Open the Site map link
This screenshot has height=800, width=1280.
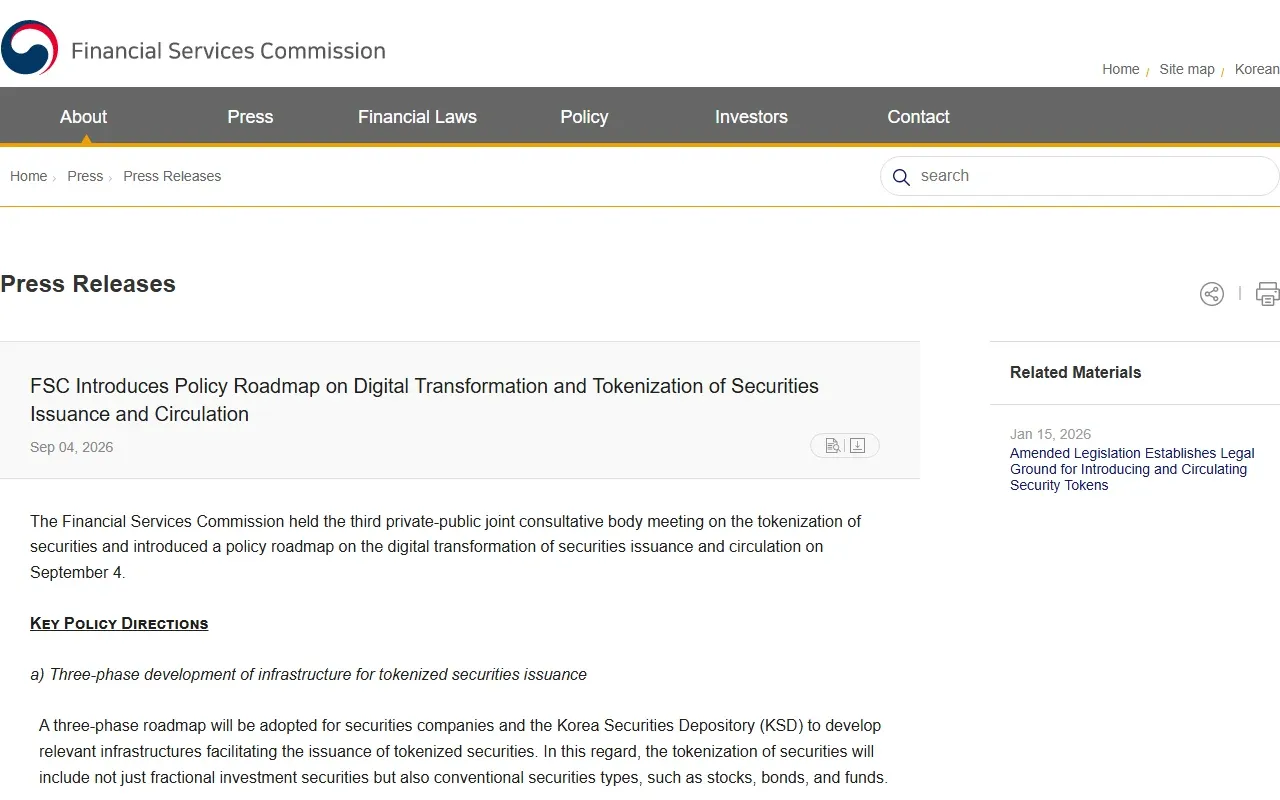coord(1187,69)
